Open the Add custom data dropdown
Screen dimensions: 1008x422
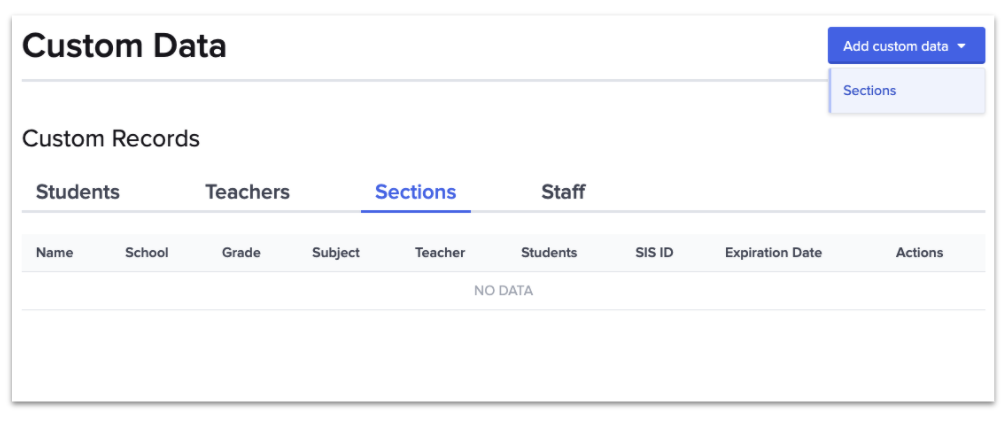tap(895, 46)
